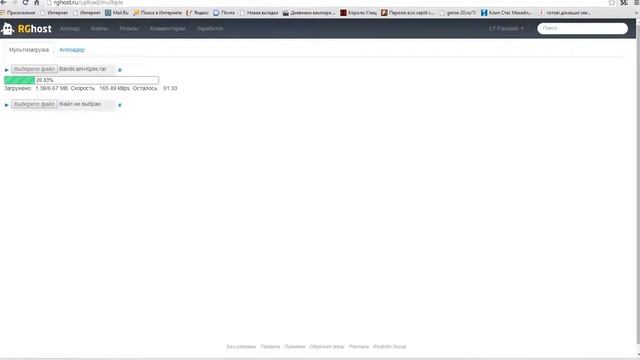This screenshot has height=360, width=640.
Task: Click the rghost.ru address bar
Action: [327, 2]
